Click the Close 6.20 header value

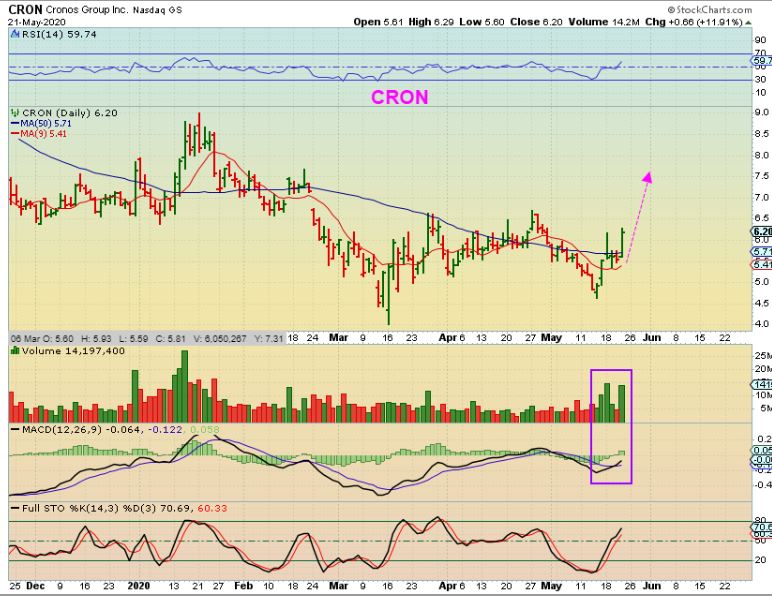(536, 22)
